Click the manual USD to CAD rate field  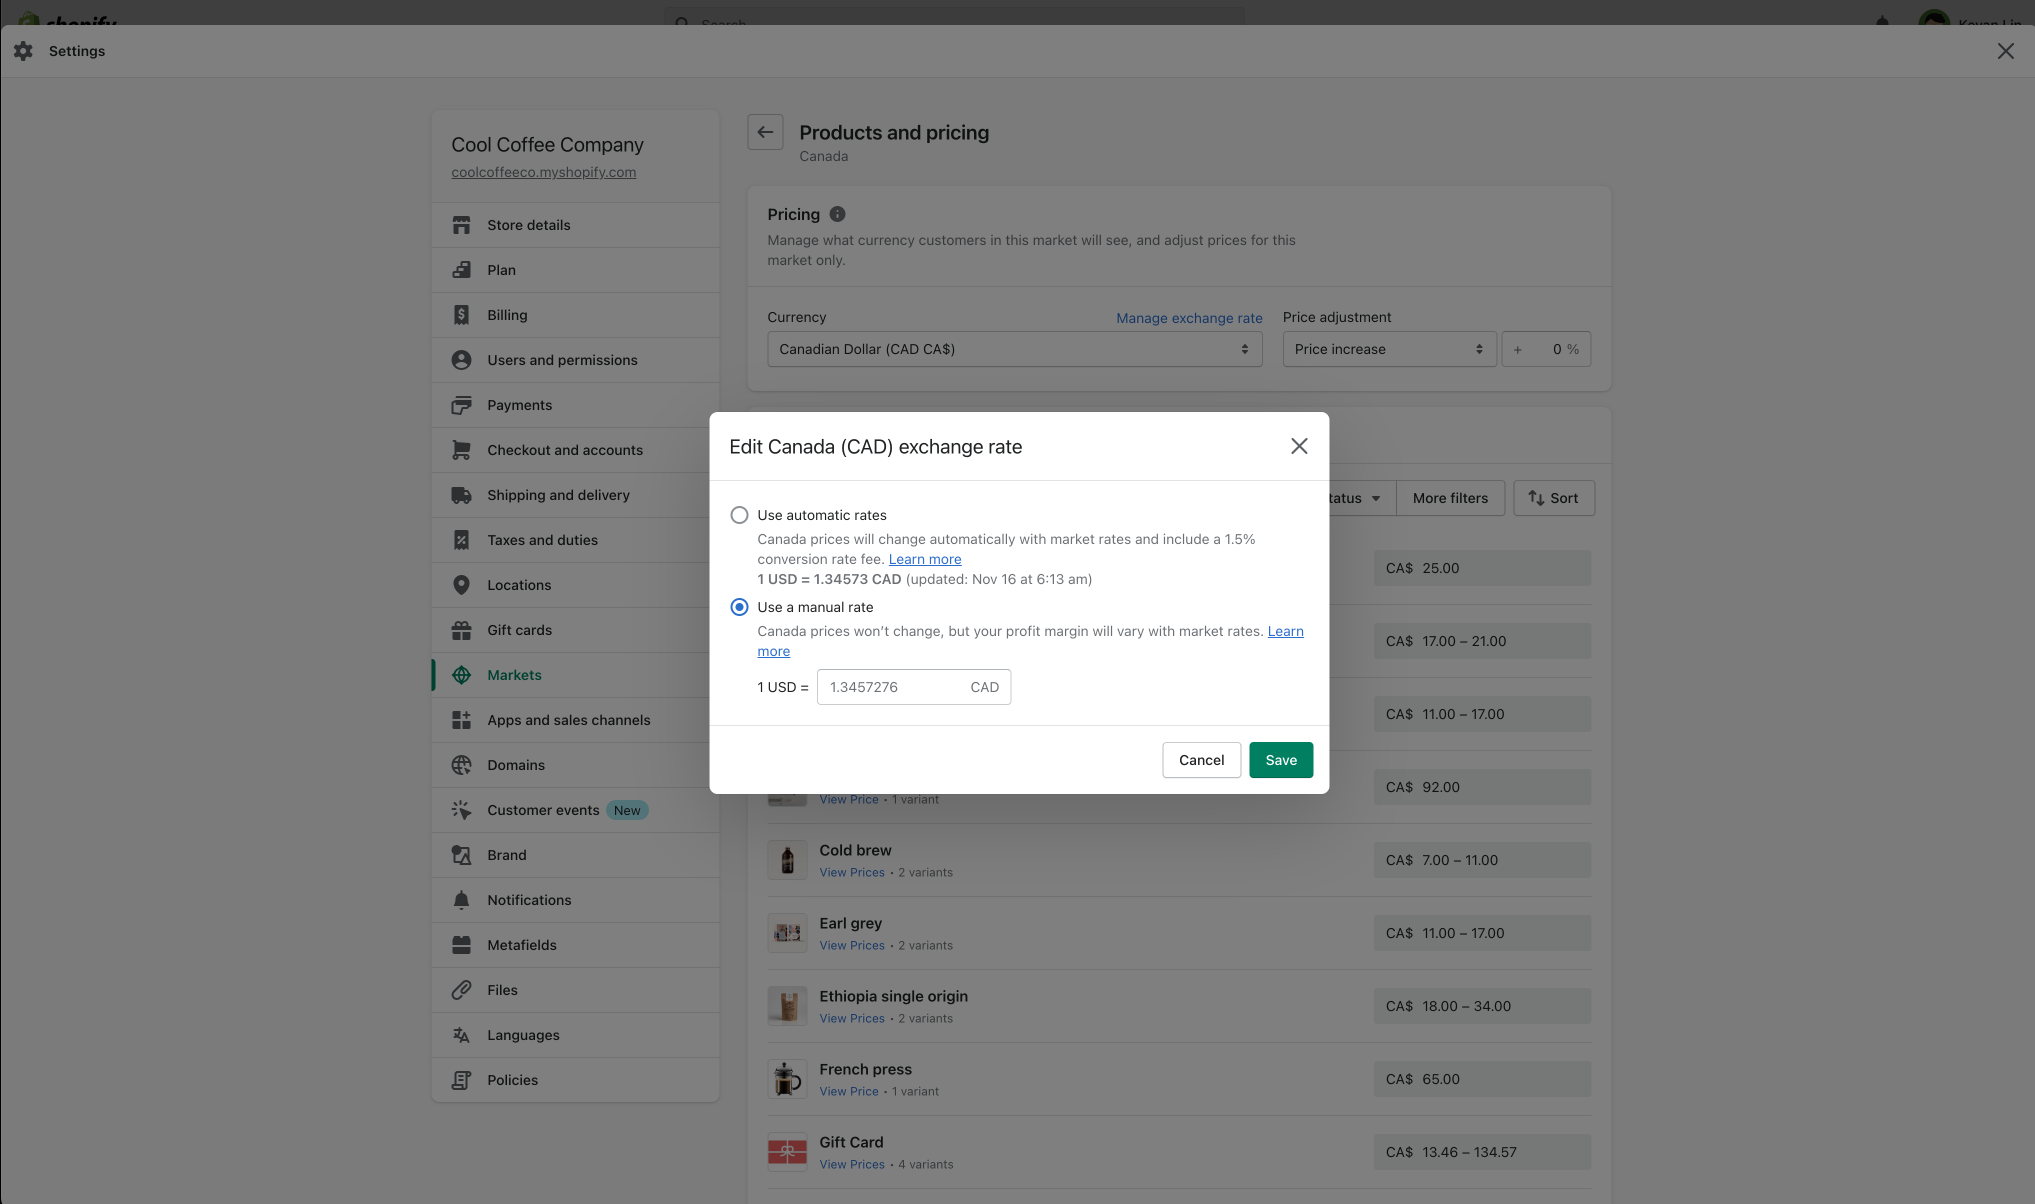pyautogui.click(x=890, y=687)
